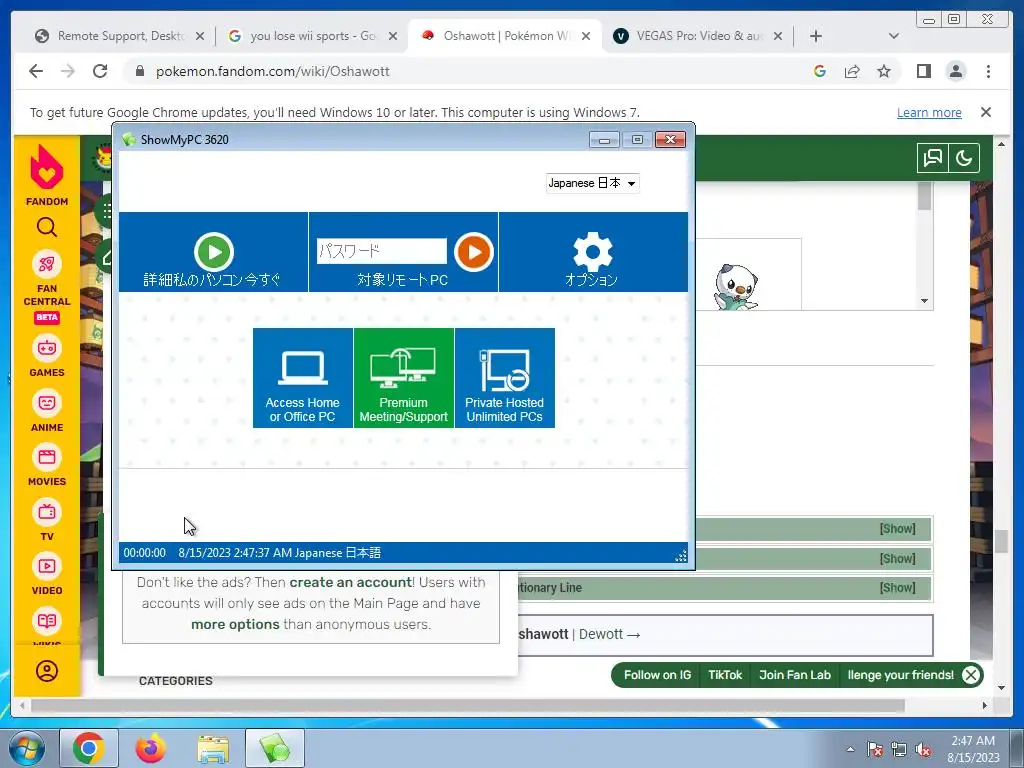Click the Oshawott image thumbnail
Image resolution: width=1024 pixels, height=768 pixels.
[736, 287]
